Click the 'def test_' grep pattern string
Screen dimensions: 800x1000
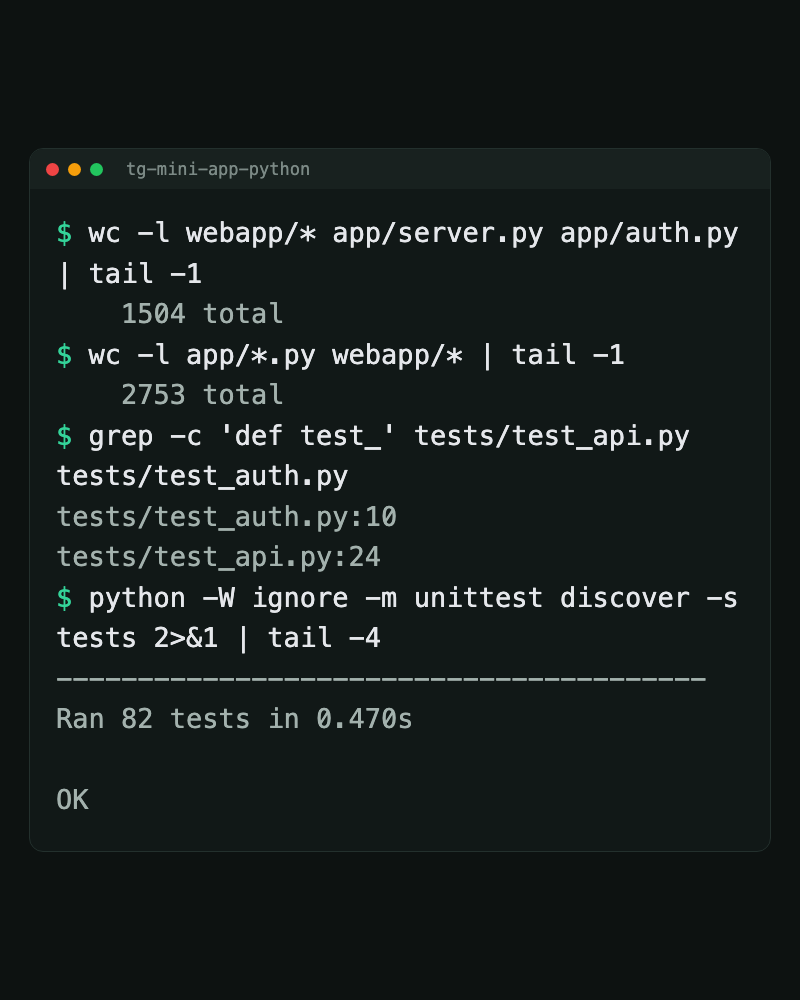307,436
